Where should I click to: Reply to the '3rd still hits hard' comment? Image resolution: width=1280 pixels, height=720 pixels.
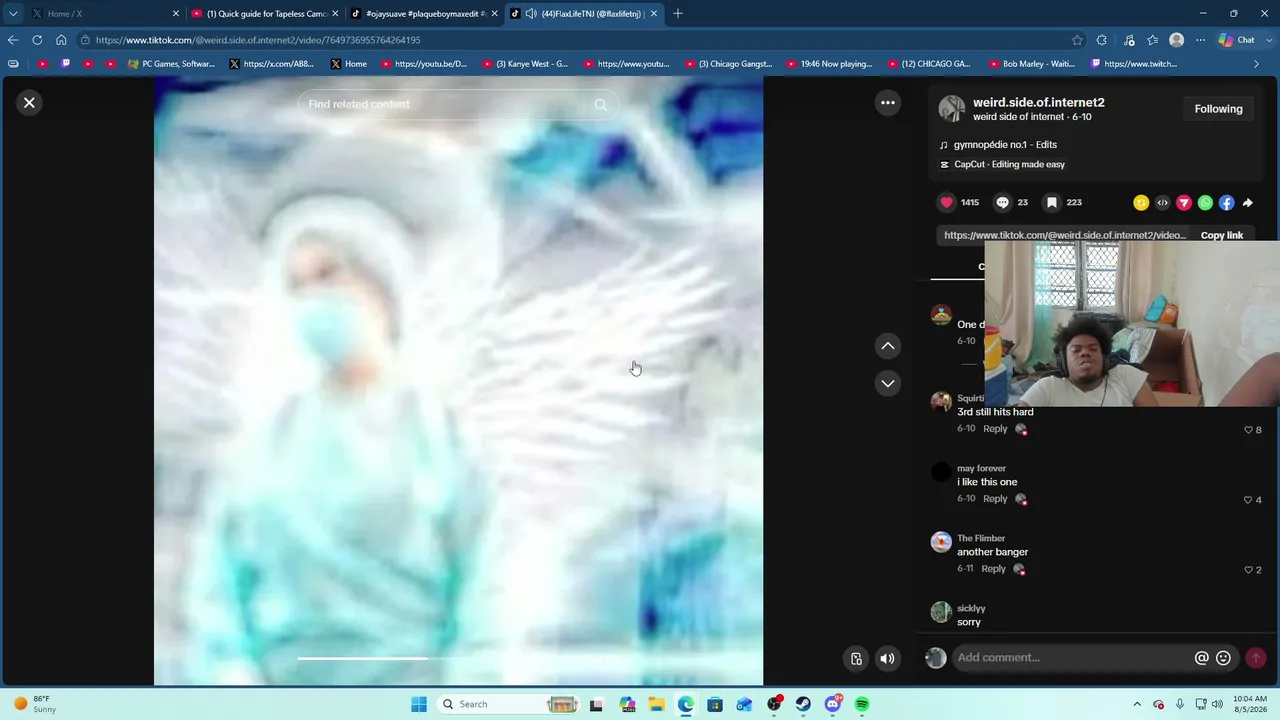pos(995,429)
